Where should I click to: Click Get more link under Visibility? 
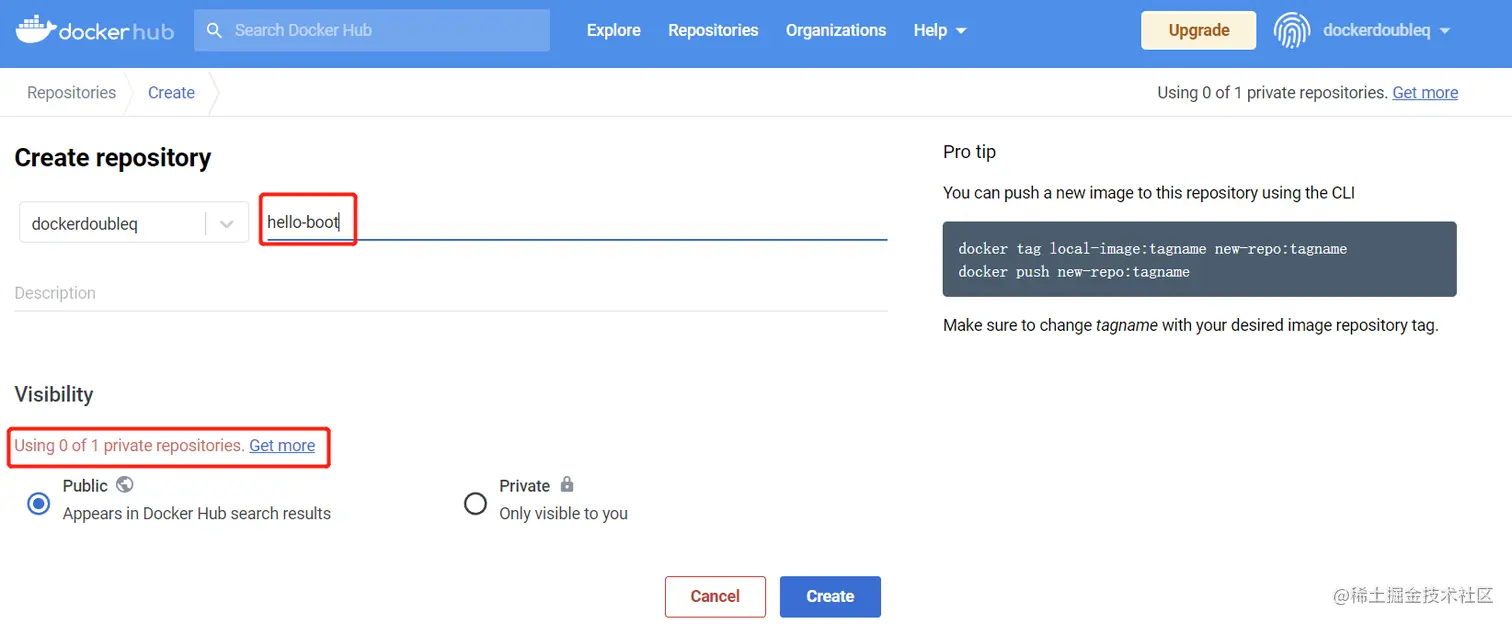(x=282, y=446)
